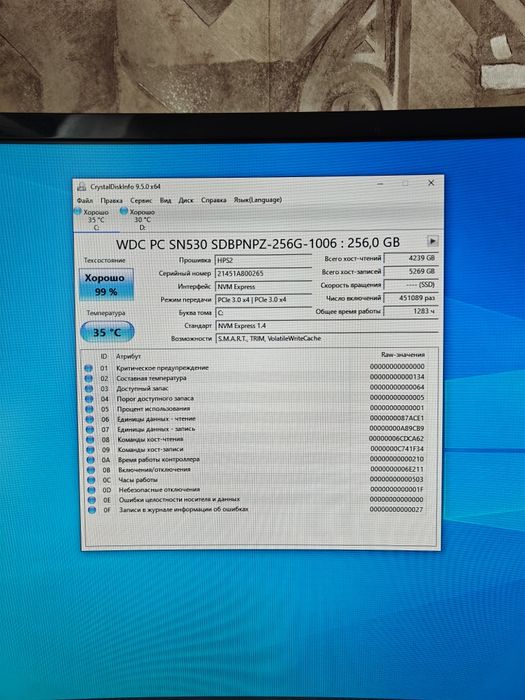Screen dimensions: 525x700
Task: Click the Интерфейс field NVM Express
Action: pos(263,287)
